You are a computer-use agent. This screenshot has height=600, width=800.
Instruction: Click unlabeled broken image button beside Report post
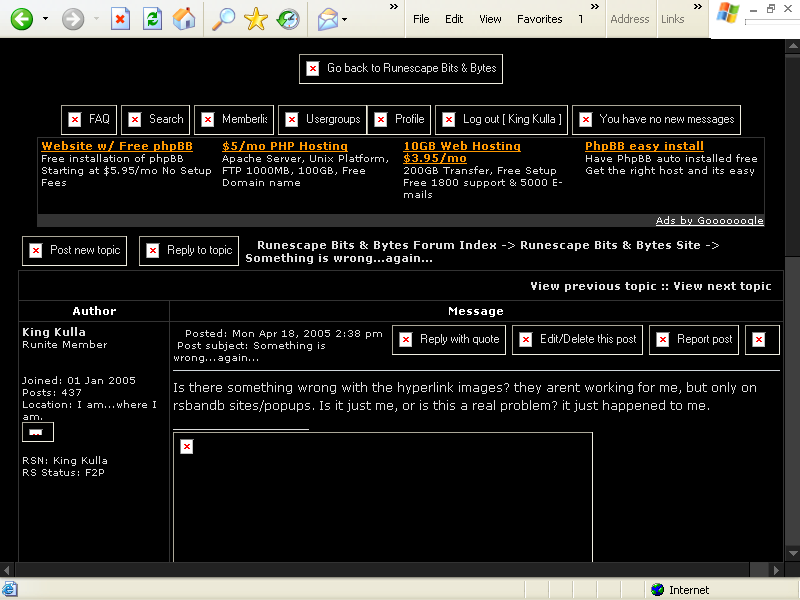point(762,340)
